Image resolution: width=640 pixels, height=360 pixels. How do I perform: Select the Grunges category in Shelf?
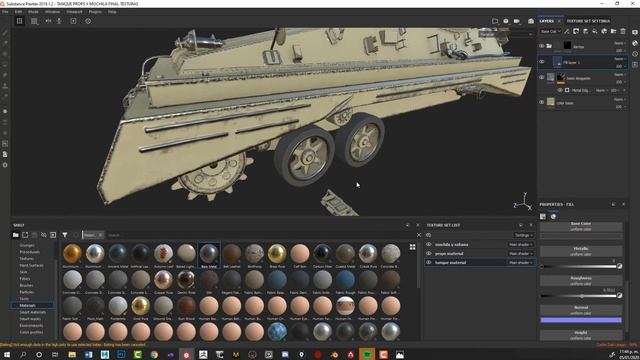[x=27, y=245]
